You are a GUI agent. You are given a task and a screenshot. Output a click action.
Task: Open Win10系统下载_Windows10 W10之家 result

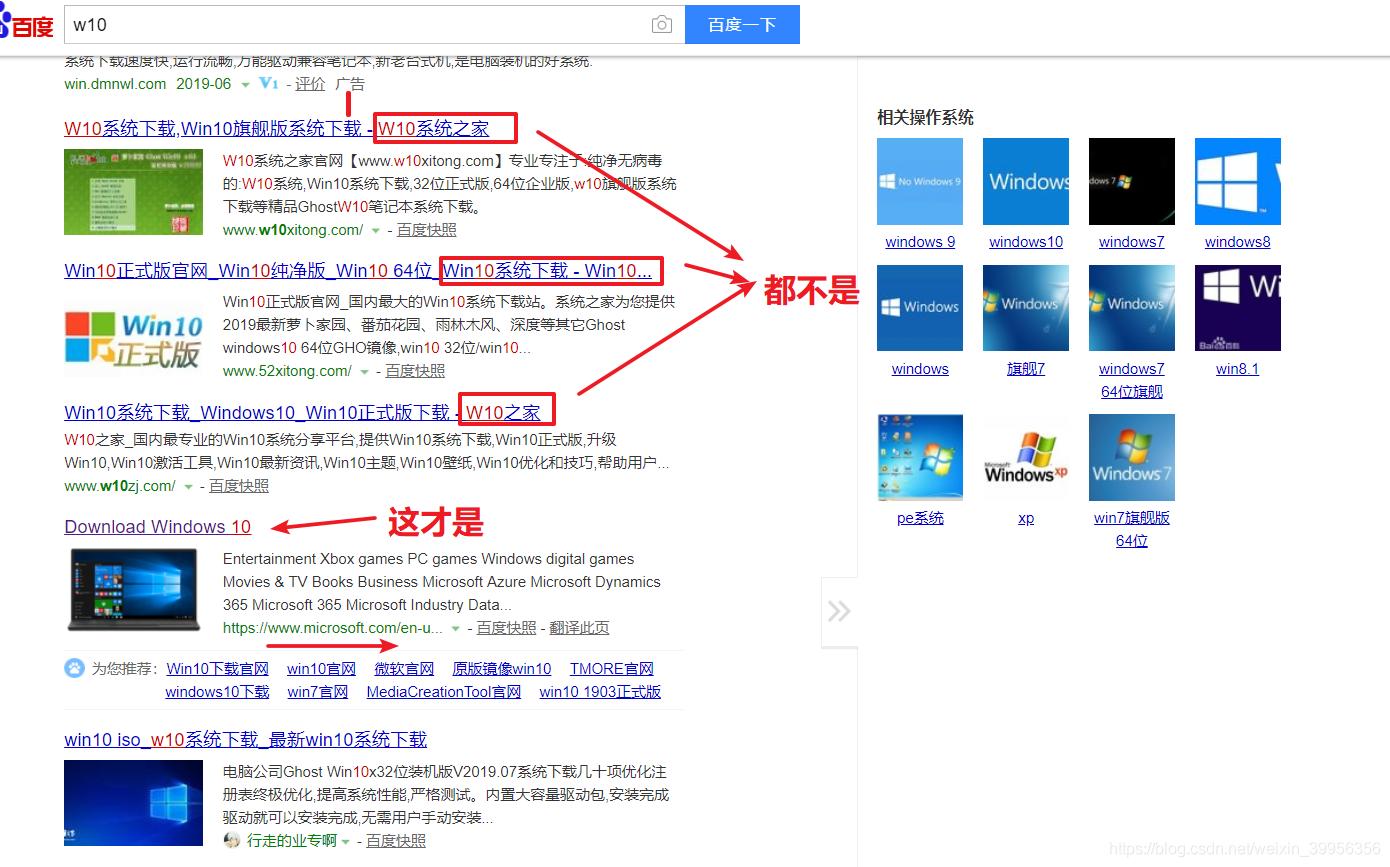(x=302, y=412)
